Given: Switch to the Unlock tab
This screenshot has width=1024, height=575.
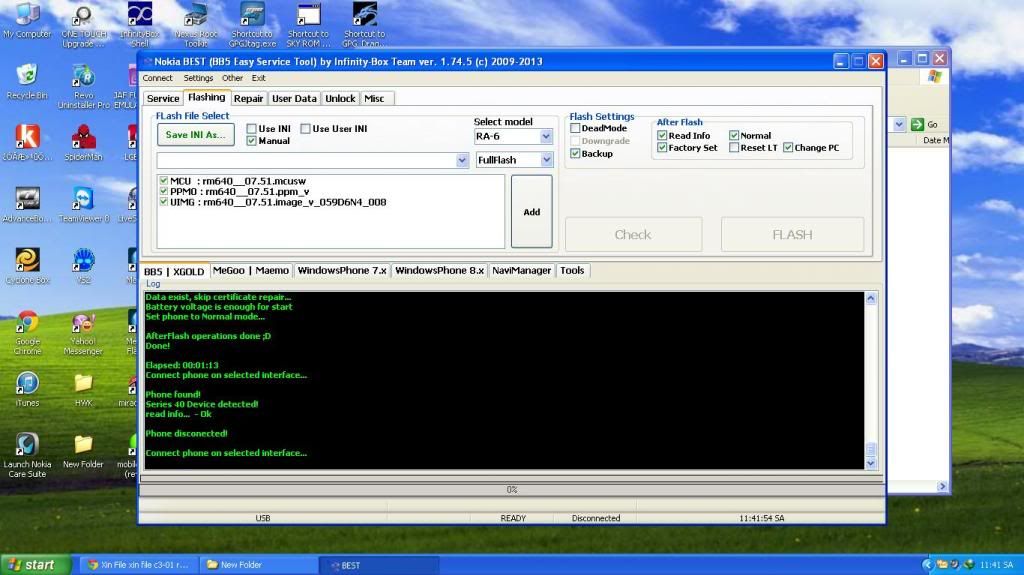Looking at the screenshot, I should point(340,99).
